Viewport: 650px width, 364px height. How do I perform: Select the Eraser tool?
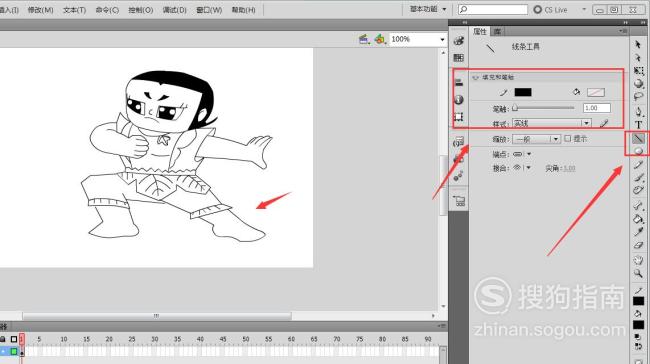point(638,245)
